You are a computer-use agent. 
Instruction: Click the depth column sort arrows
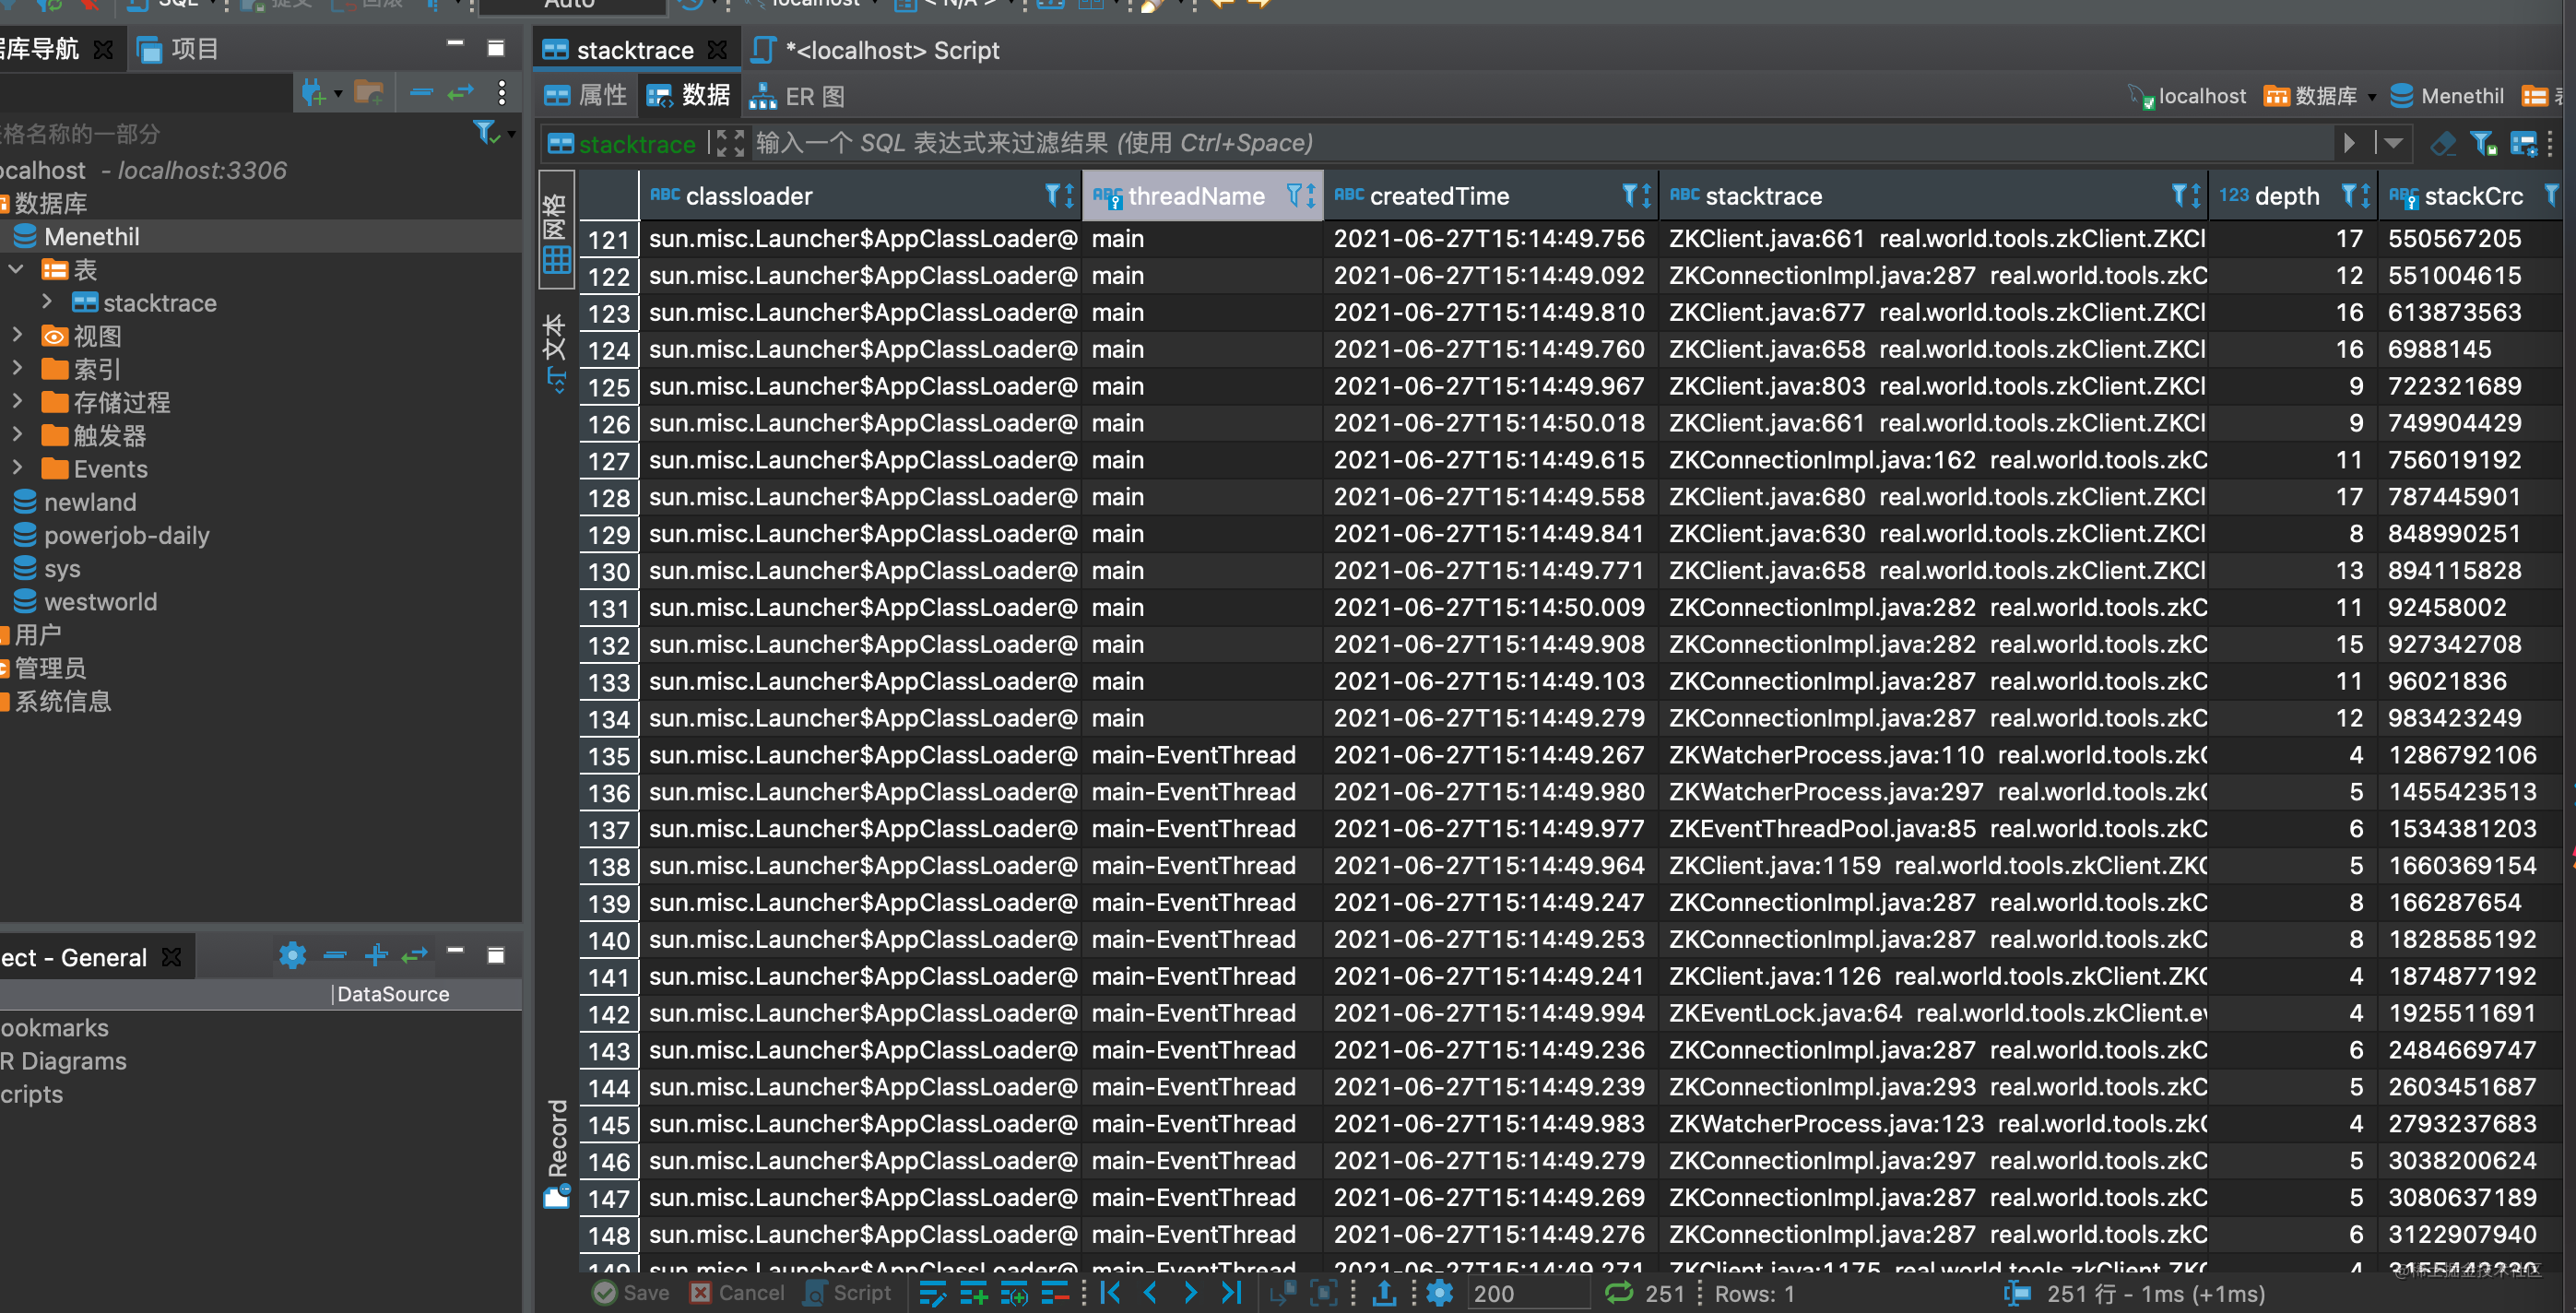pyautogui.click(x=2365, y=195)
